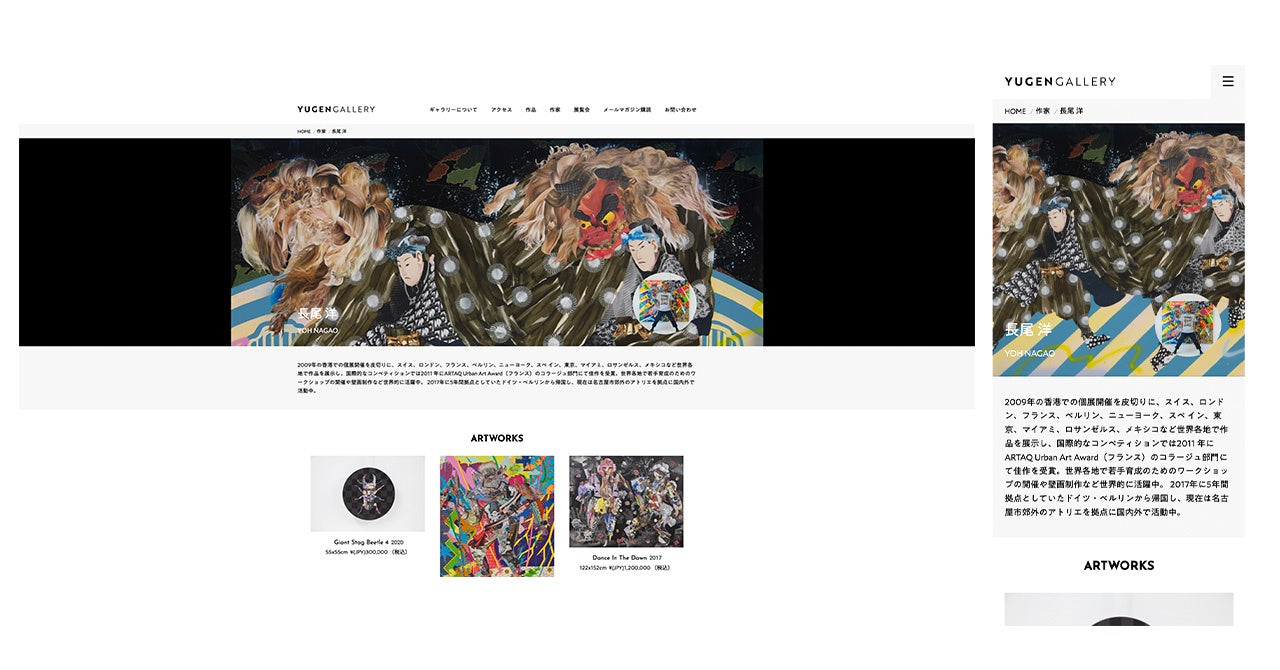The image size is (1280, 670).
Task: Open the お問い合わせ menu item
Action: coord(681,109)
